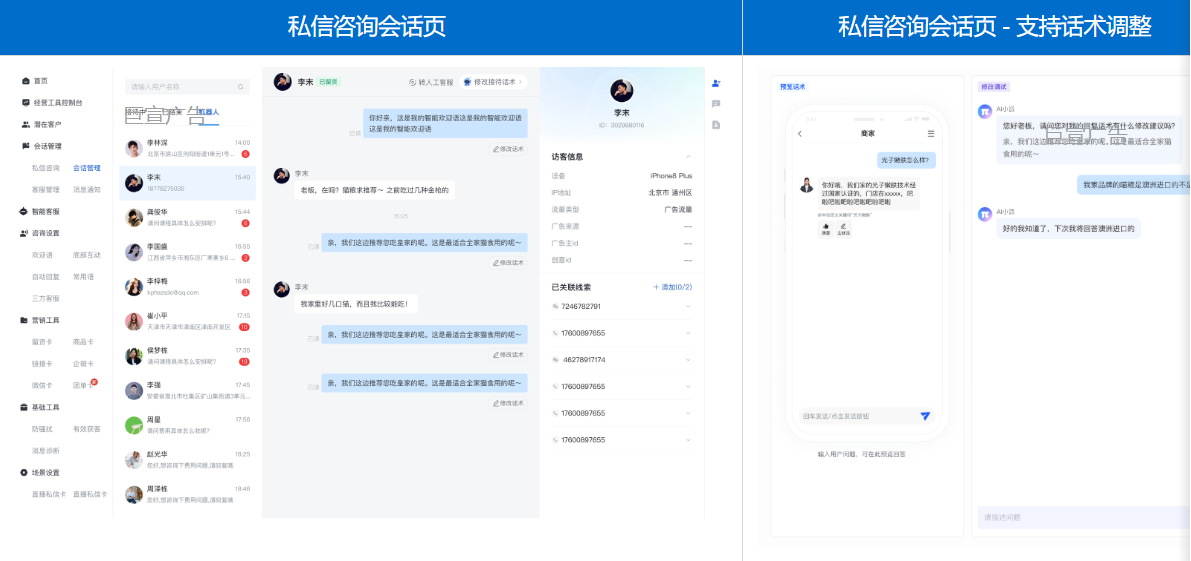This screenshot has height=561, width=1191.
Task: Go to 潜在客户 in the sidebar
Action: [47, 124]
